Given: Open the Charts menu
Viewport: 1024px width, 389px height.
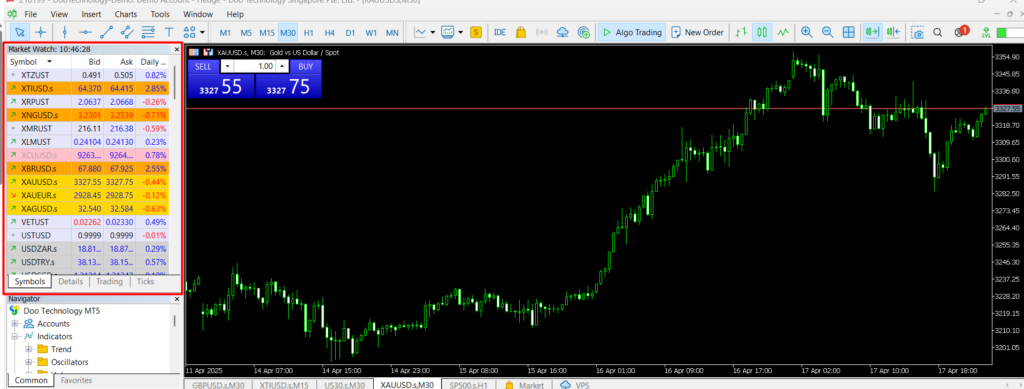Looking at the screenshot, I should [x=125, y=14].
